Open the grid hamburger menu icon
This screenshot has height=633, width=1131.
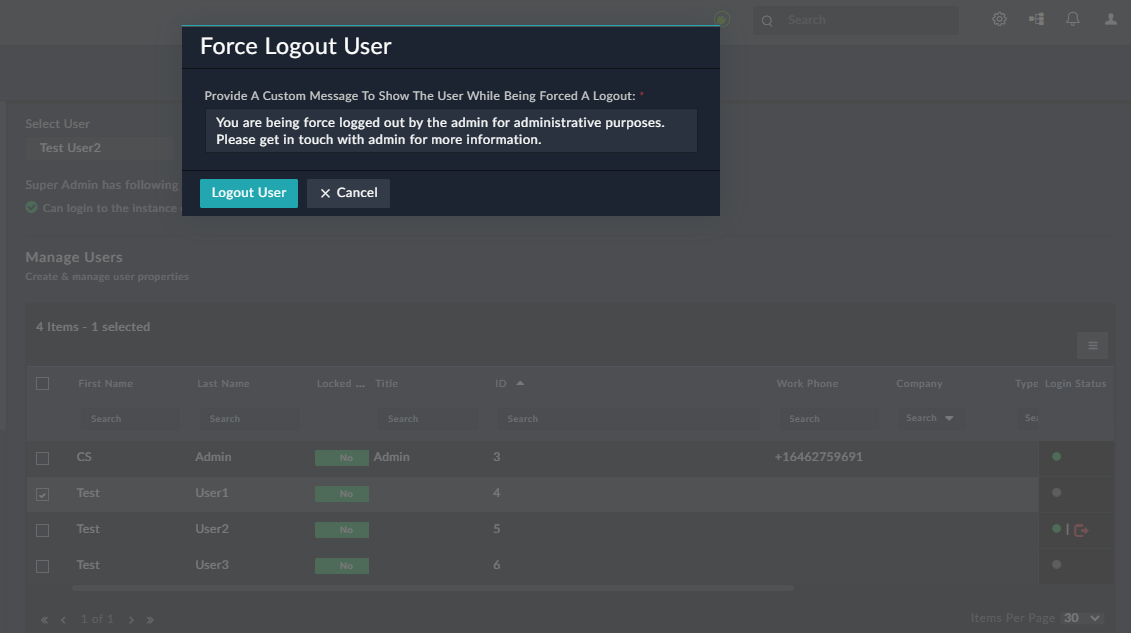click(x=1092, y=346)
